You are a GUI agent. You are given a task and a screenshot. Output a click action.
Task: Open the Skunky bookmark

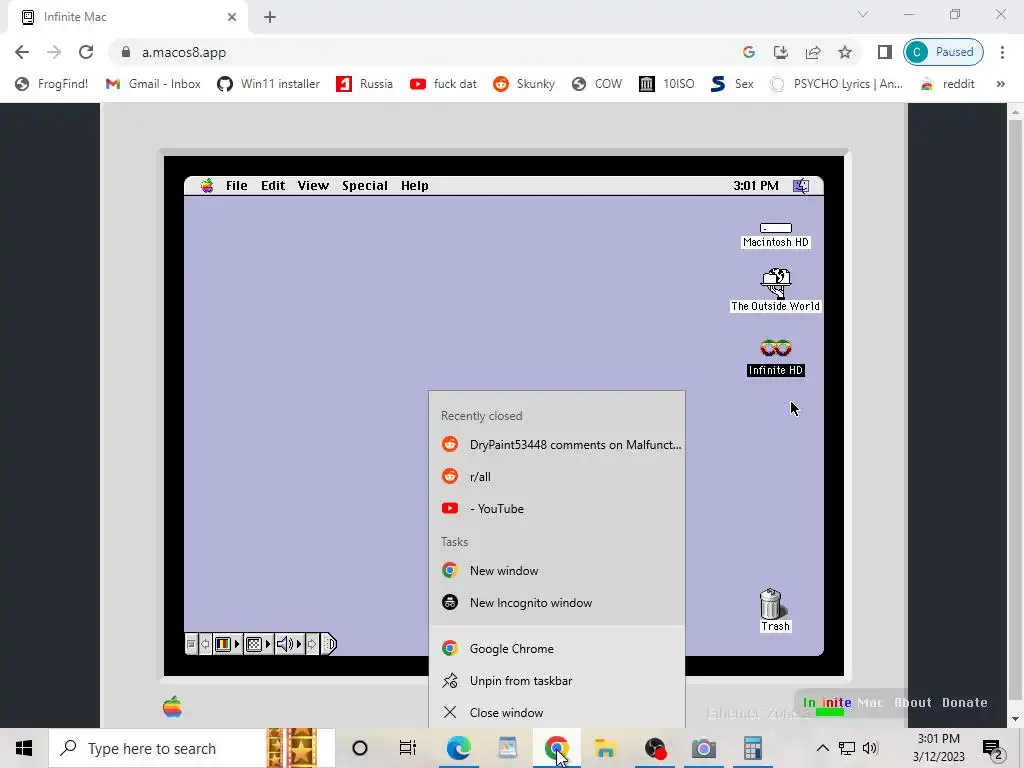tap(524, 84)
